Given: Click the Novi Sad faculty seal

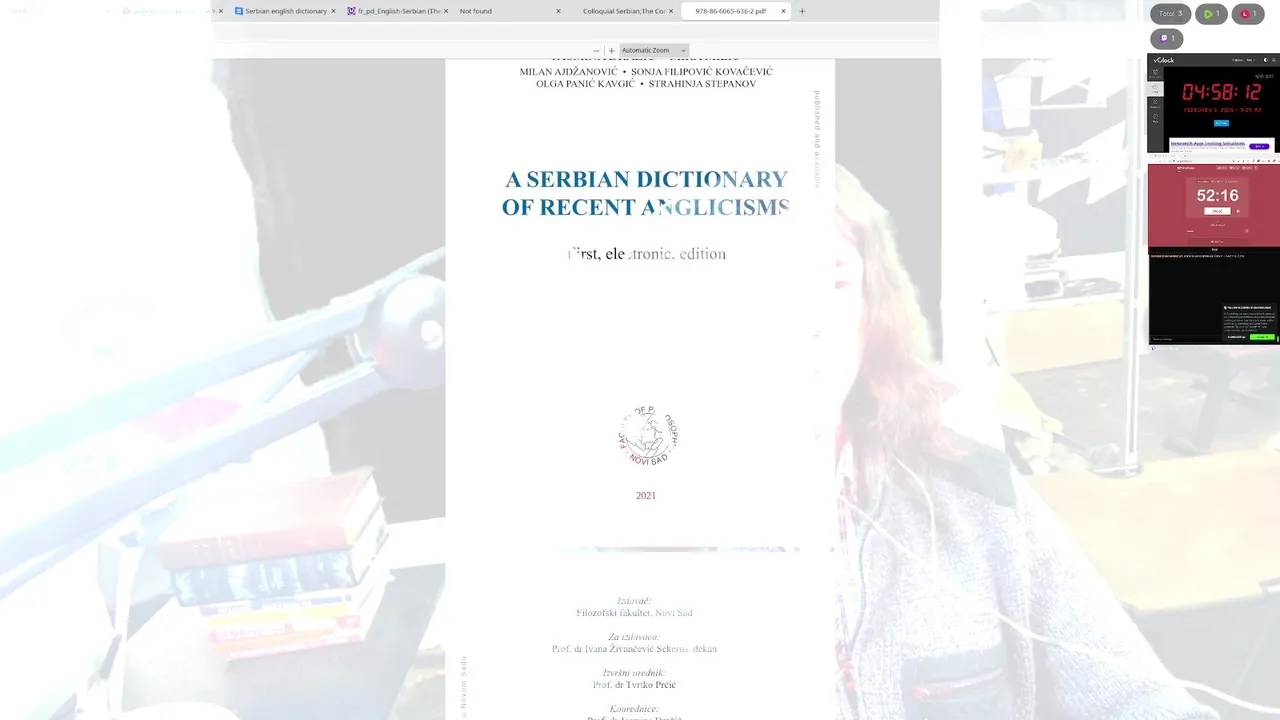Looking at the screenshot, I should point(648,435).
